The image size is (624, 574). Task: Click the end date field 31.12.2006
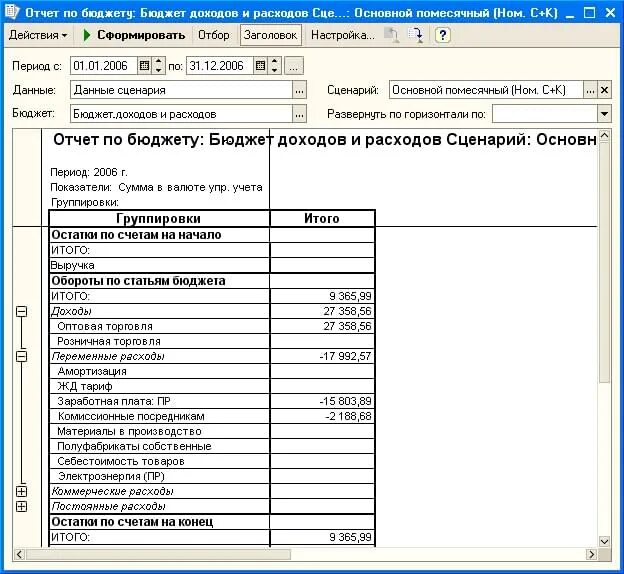pos(220,66)
